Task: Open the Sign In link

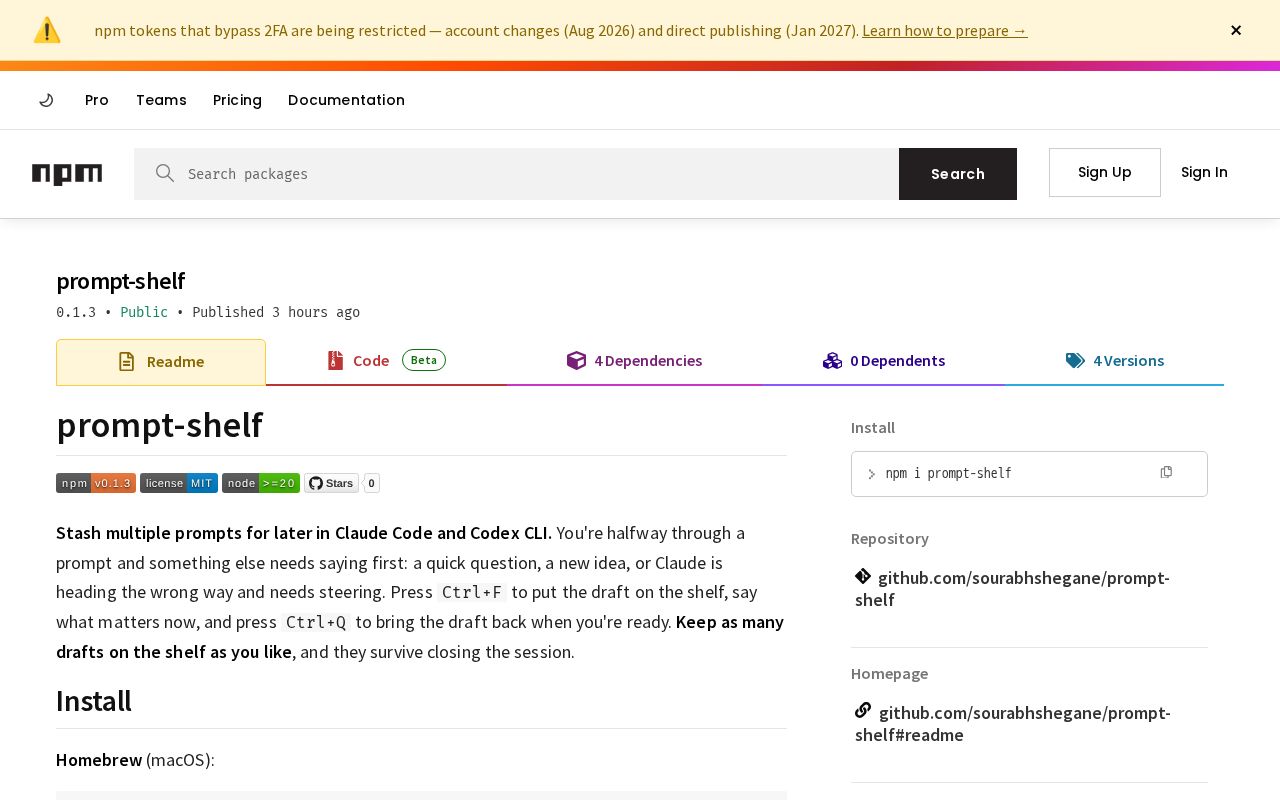Action: [x=1204, y=172]
